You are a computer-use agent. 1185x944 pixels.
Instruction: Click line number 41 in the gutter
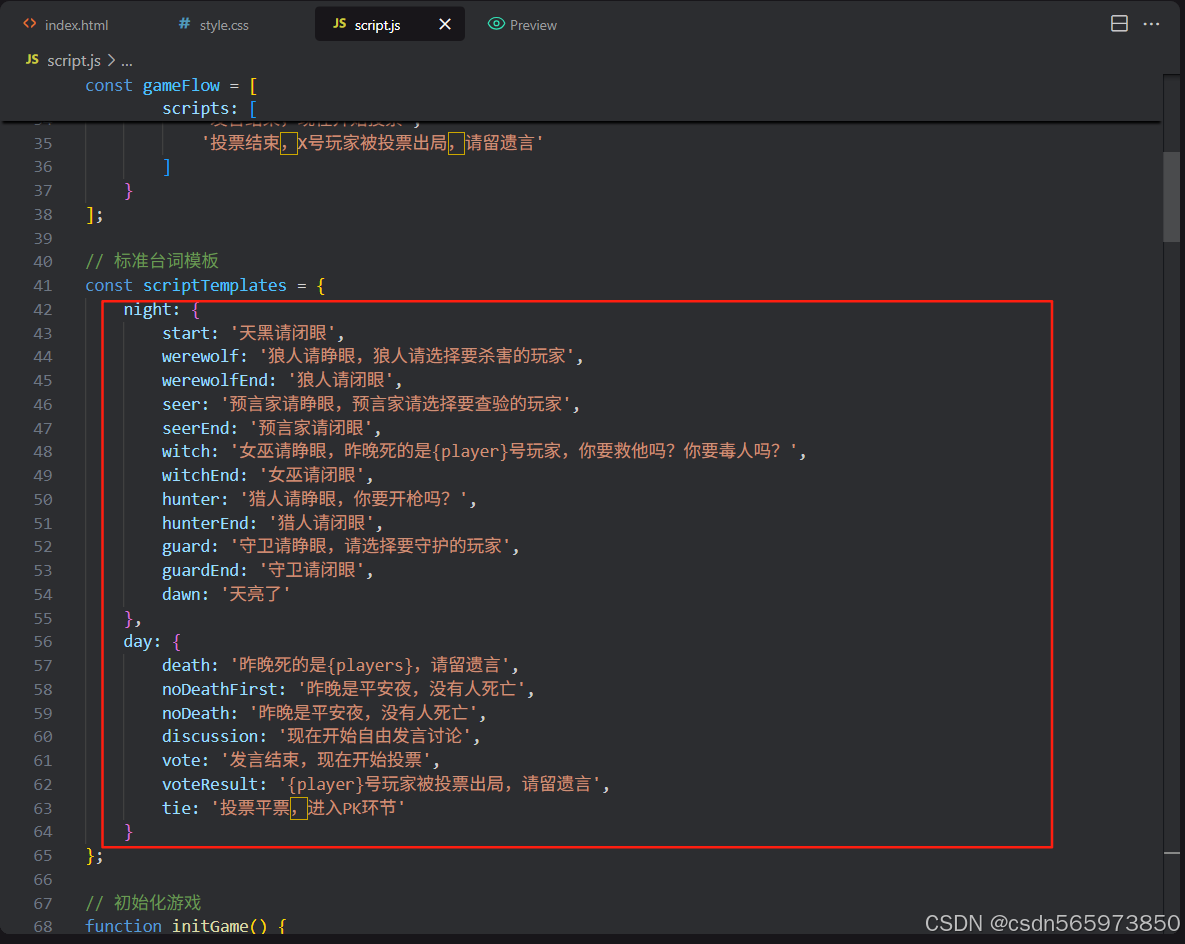tap(43, 286)
